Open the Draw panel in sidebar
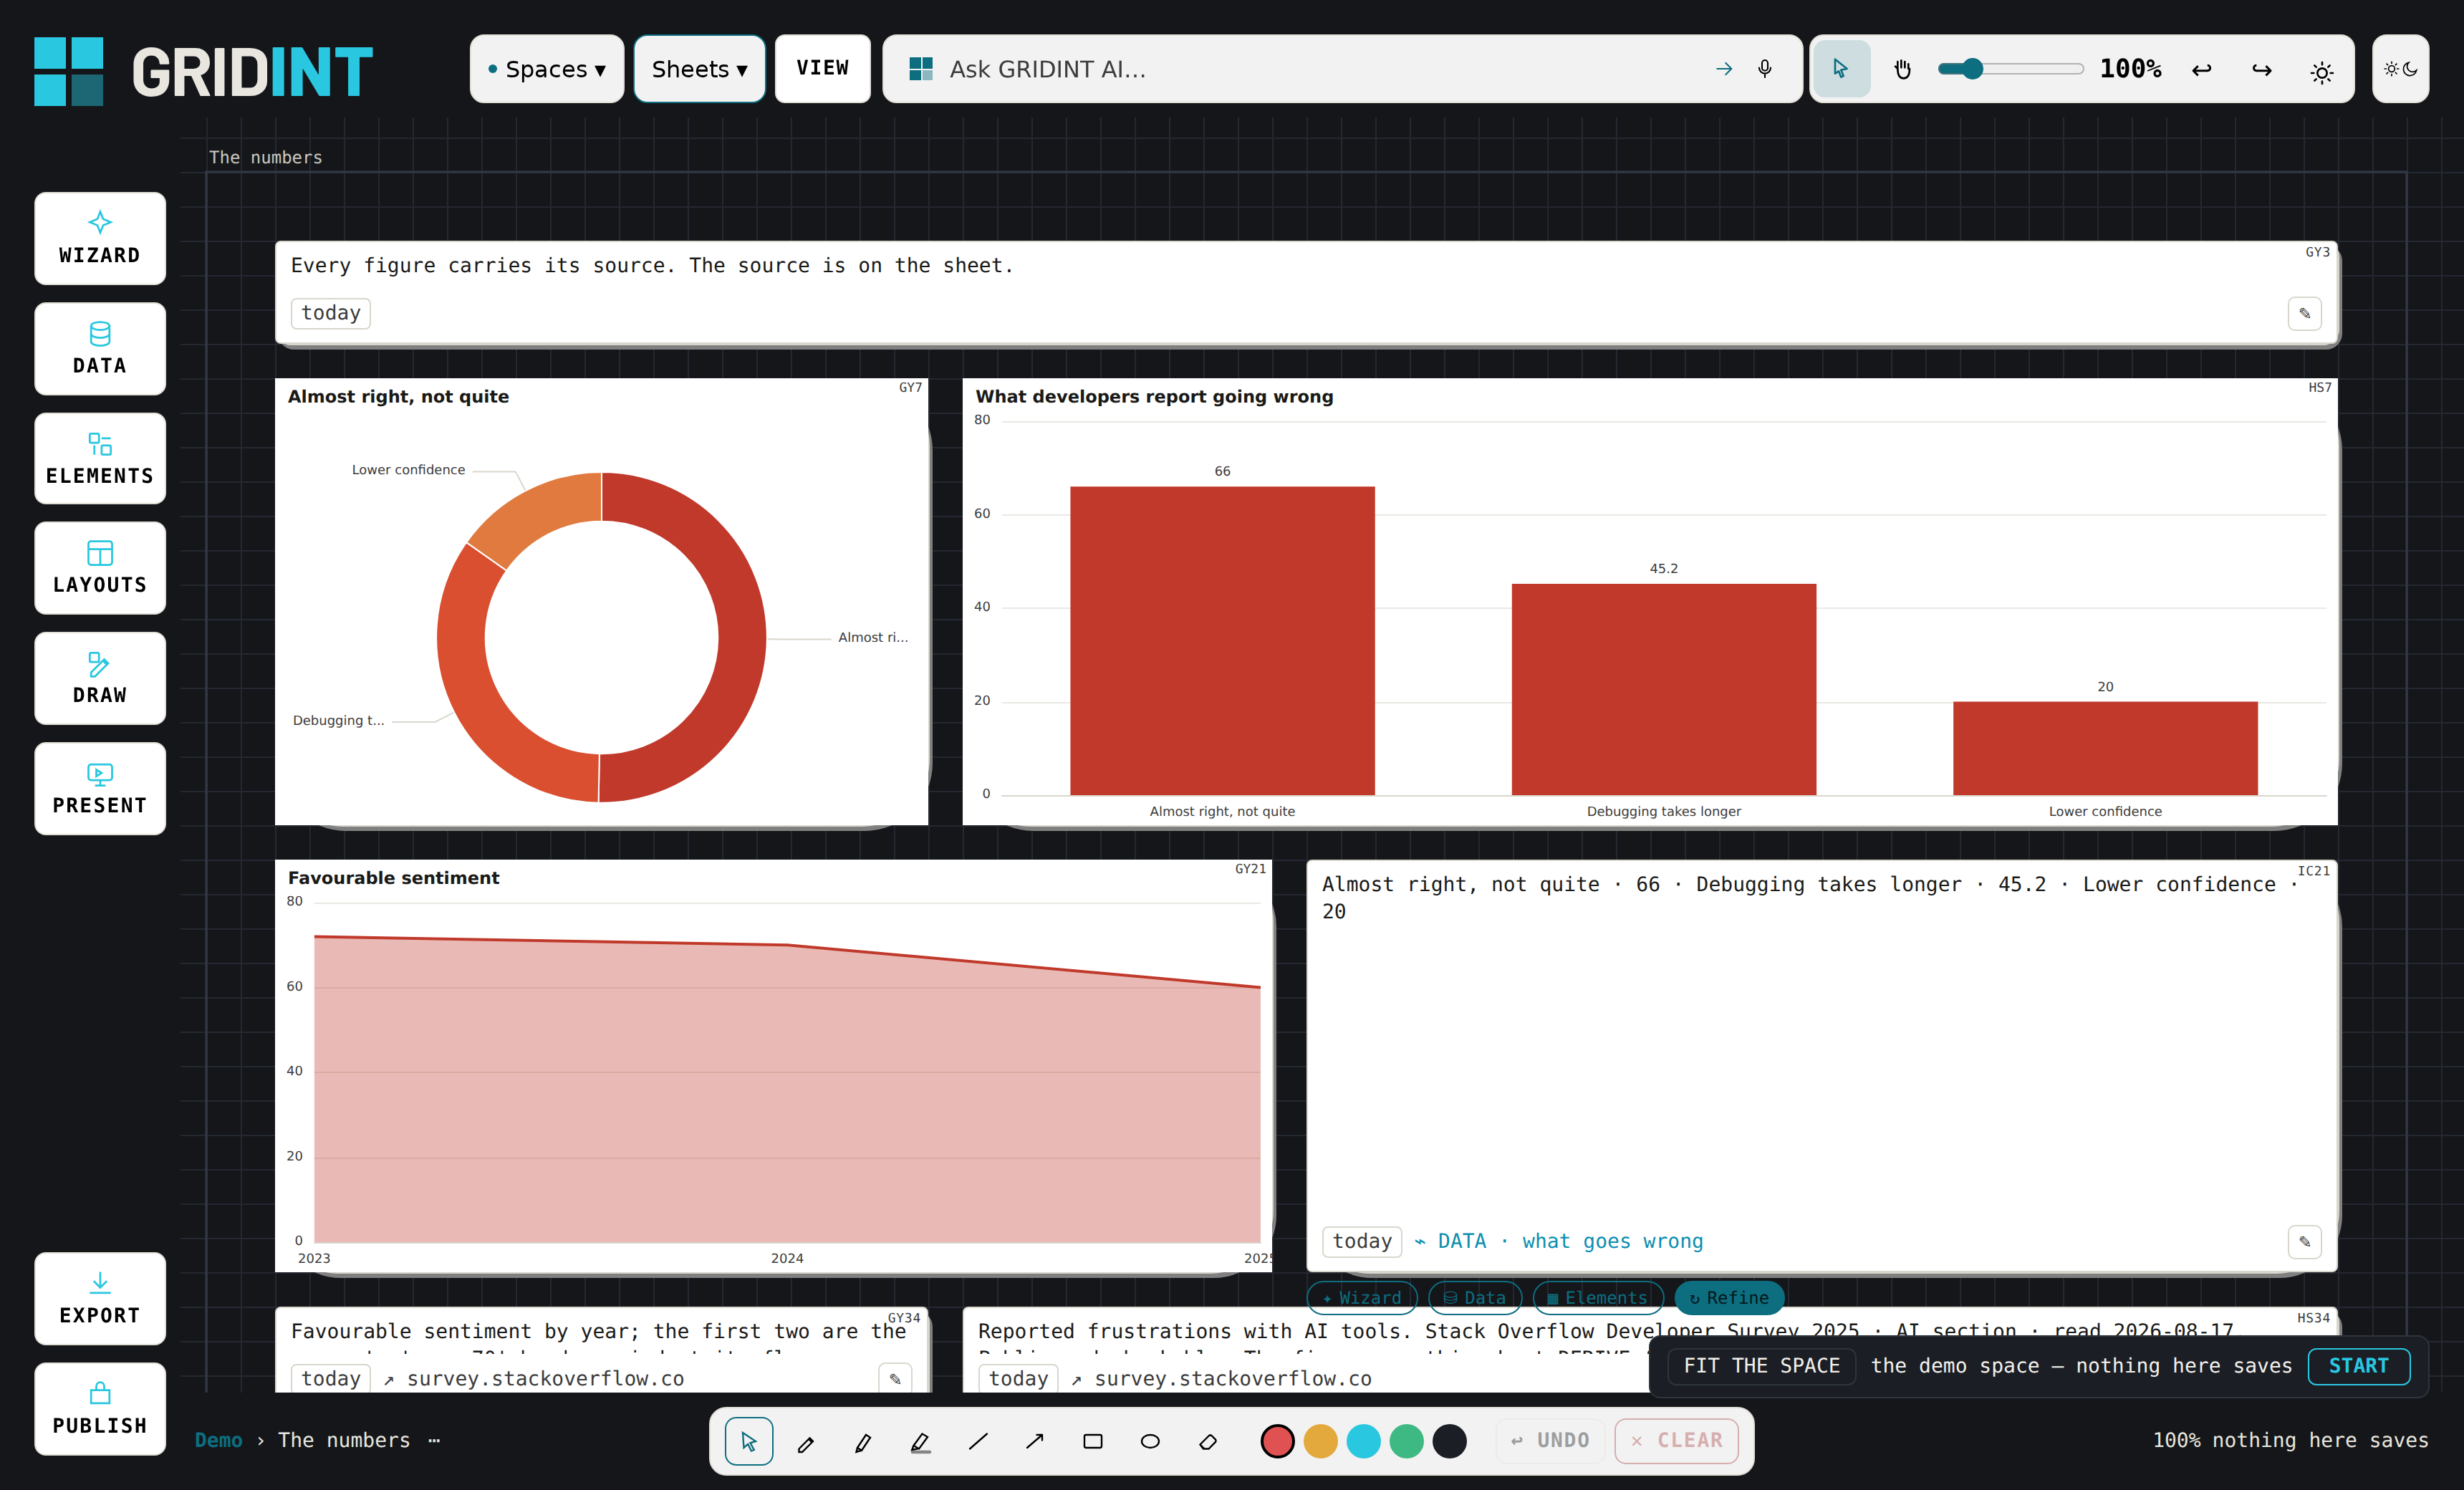Screen dimensions: 2464x1490 pos(100,678)
